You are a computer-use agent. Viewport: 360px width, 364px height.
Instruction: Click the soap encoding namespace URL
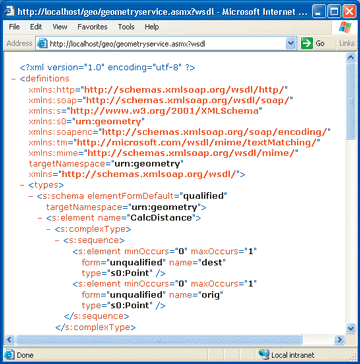point(214,132)
